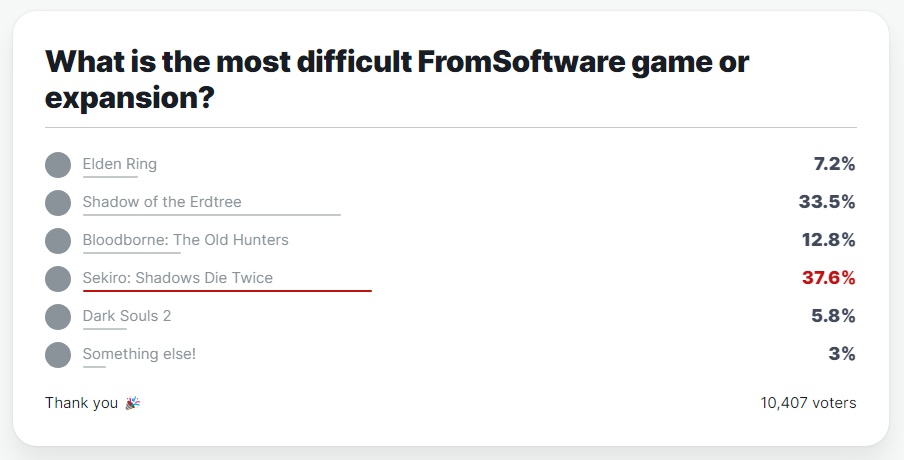
Task: Choose the Something else! radio circle
Action: (58, 354)
